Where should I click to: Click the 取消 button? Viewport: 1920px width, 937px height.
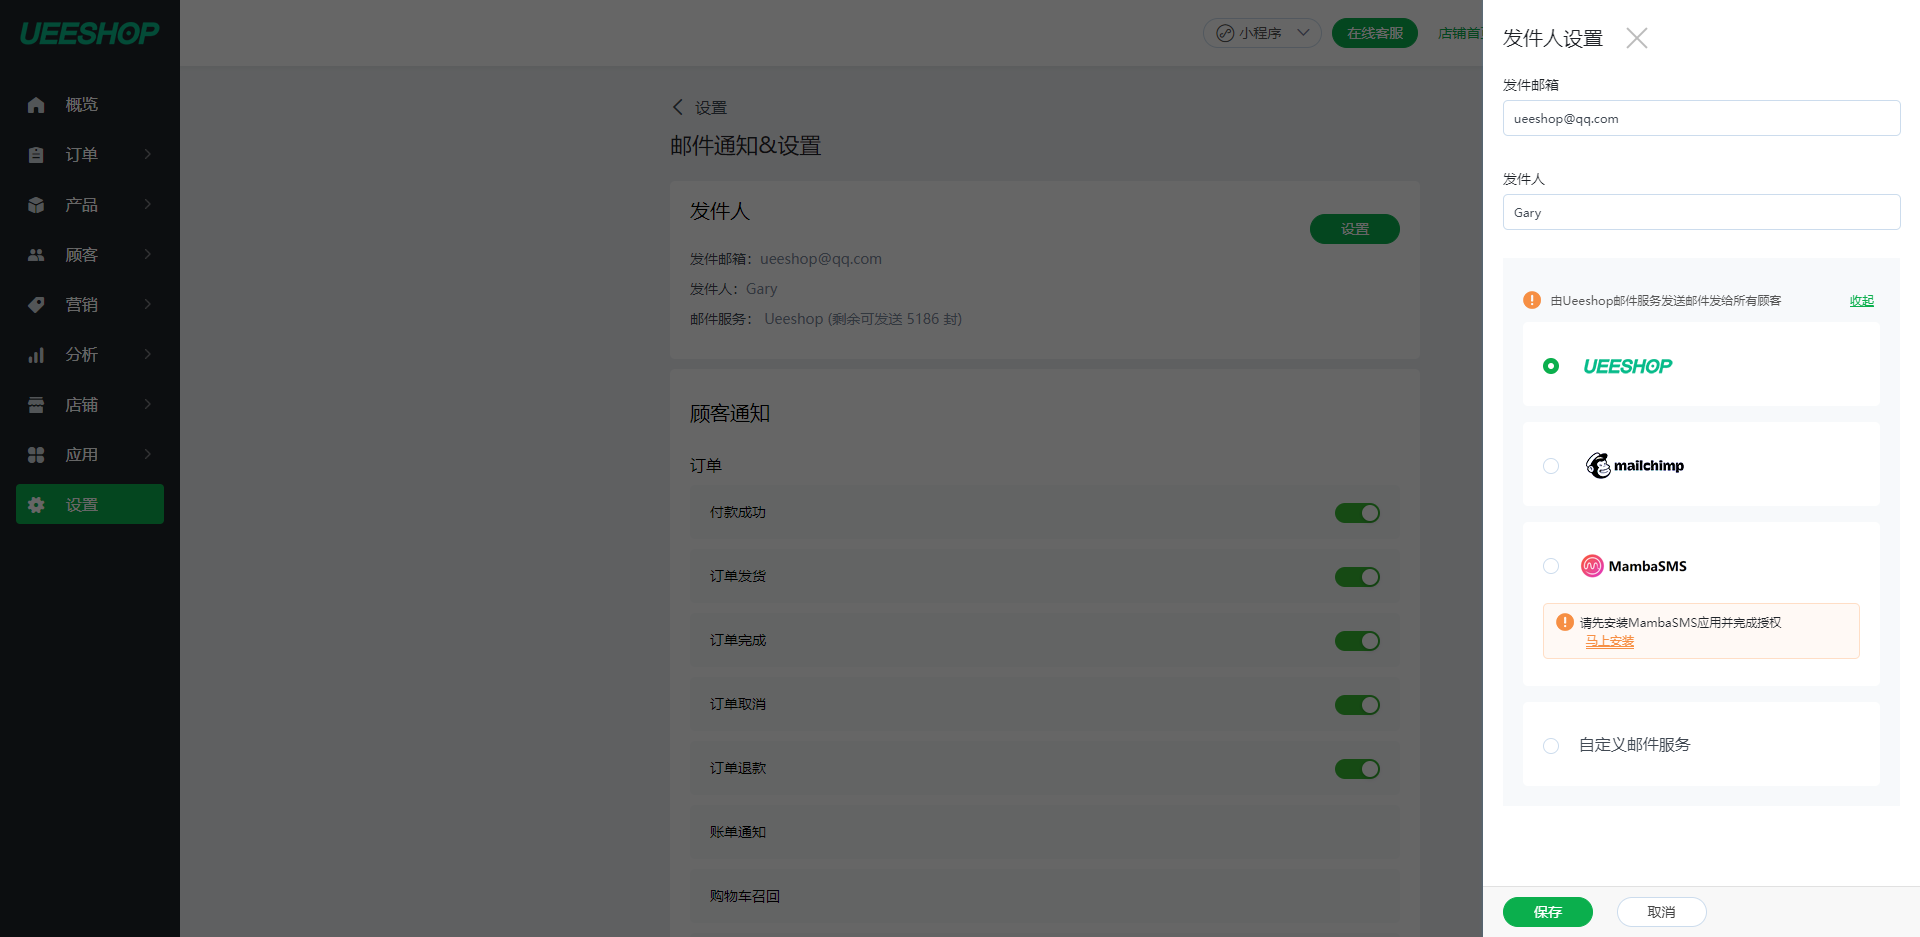pos(1661,912)
